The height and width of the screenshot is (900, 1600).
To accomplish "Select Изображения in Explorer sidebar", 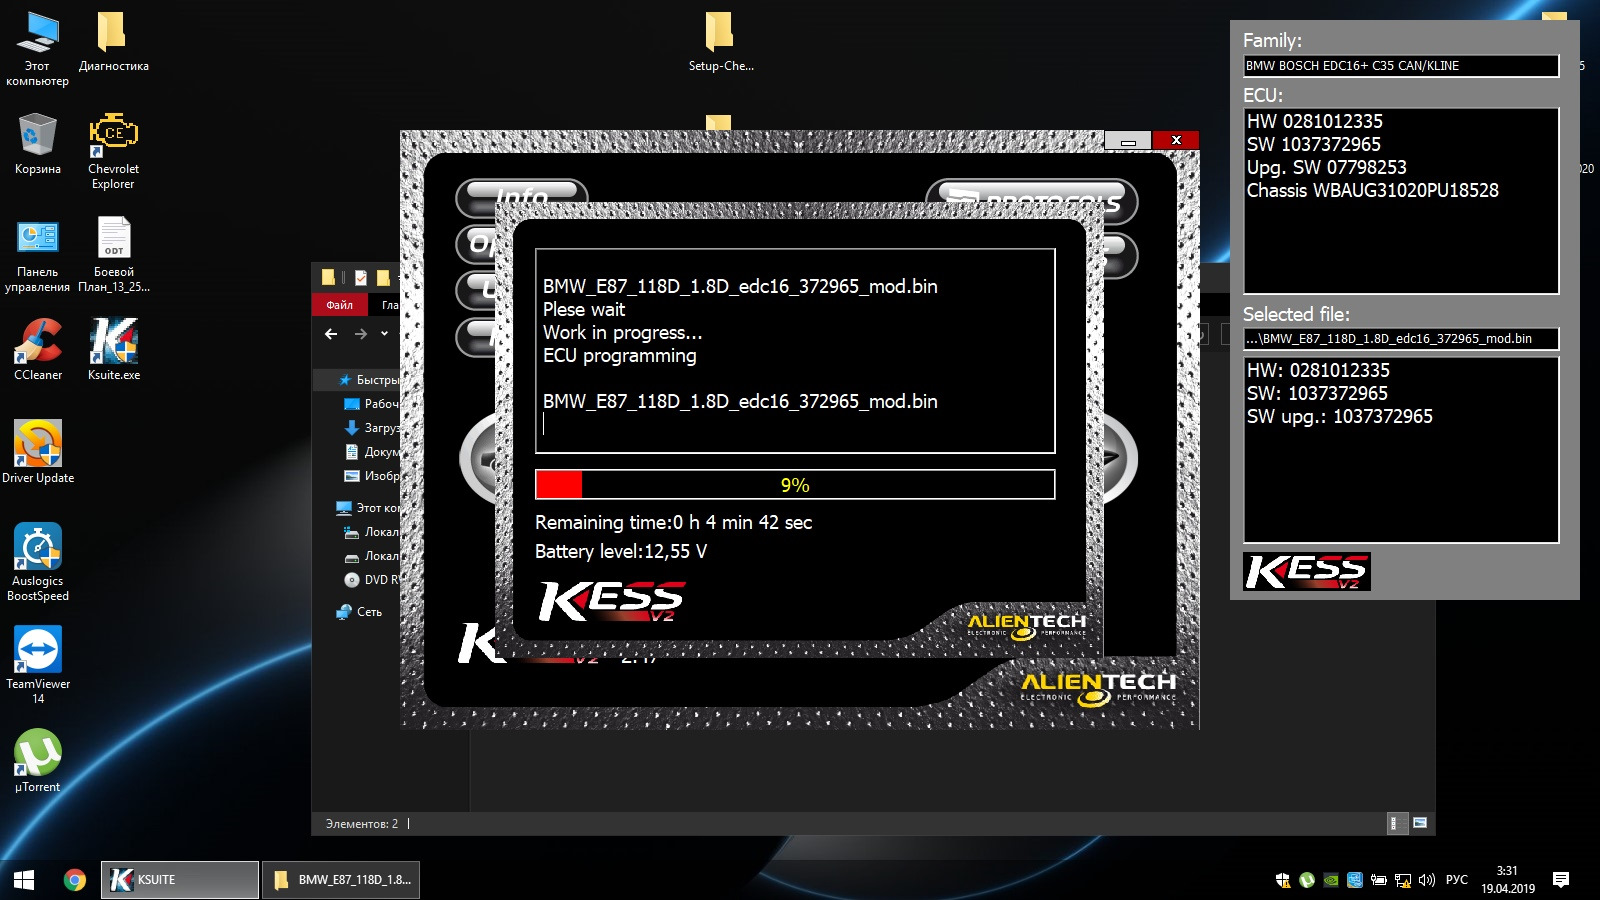I will (371, 476).
